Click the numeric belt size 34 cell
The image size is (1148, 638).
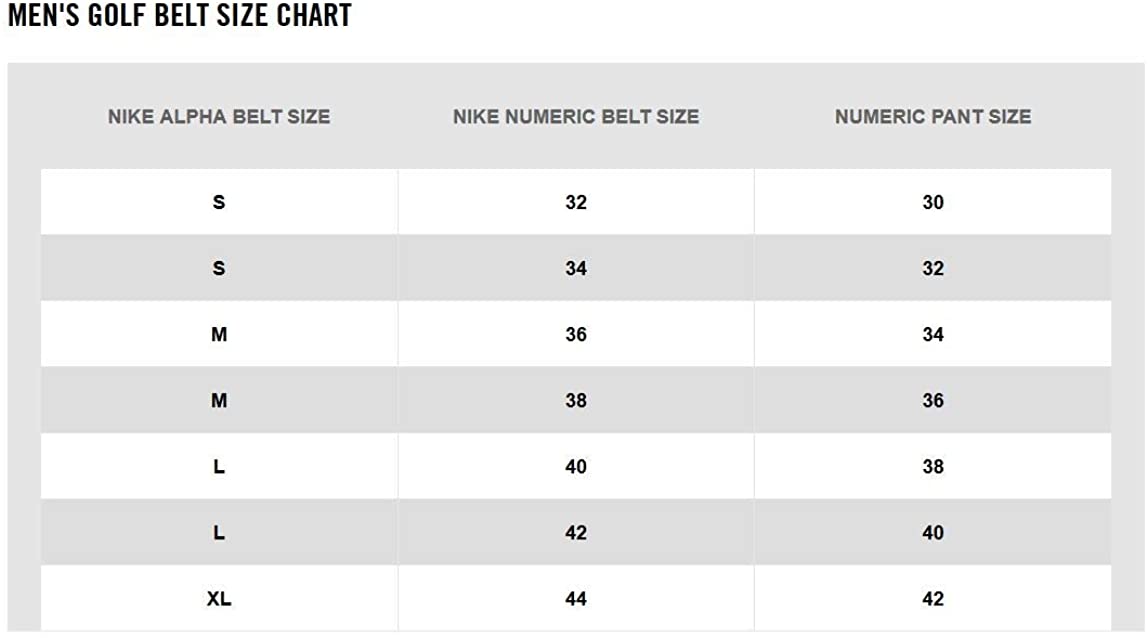coord(576,268)
